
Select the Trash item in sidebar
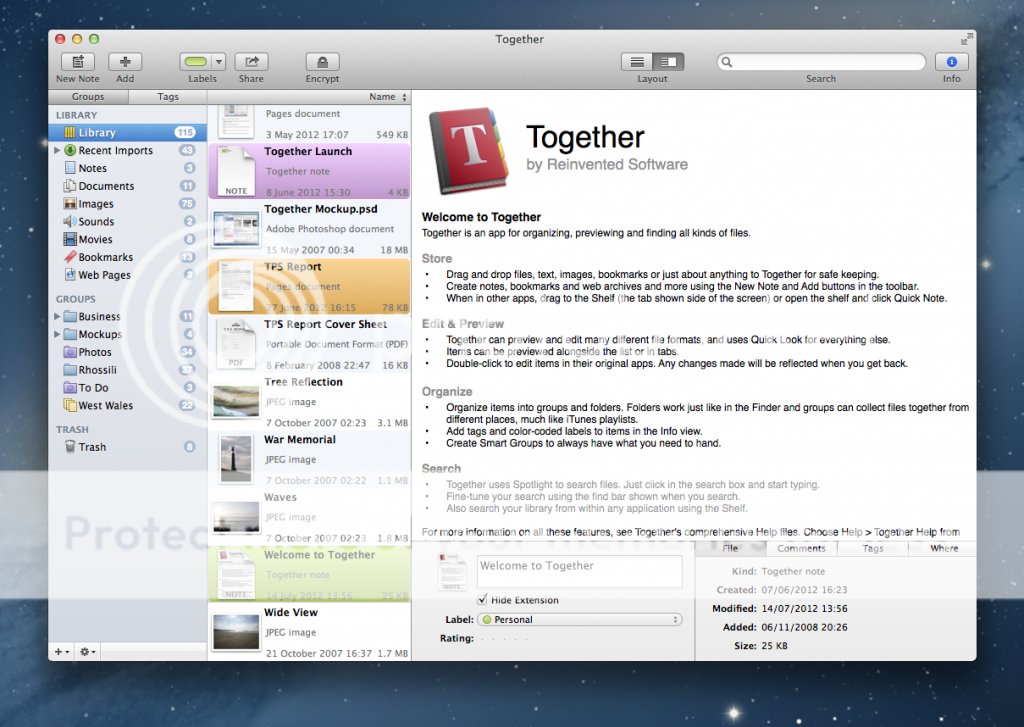pos(92,447)
